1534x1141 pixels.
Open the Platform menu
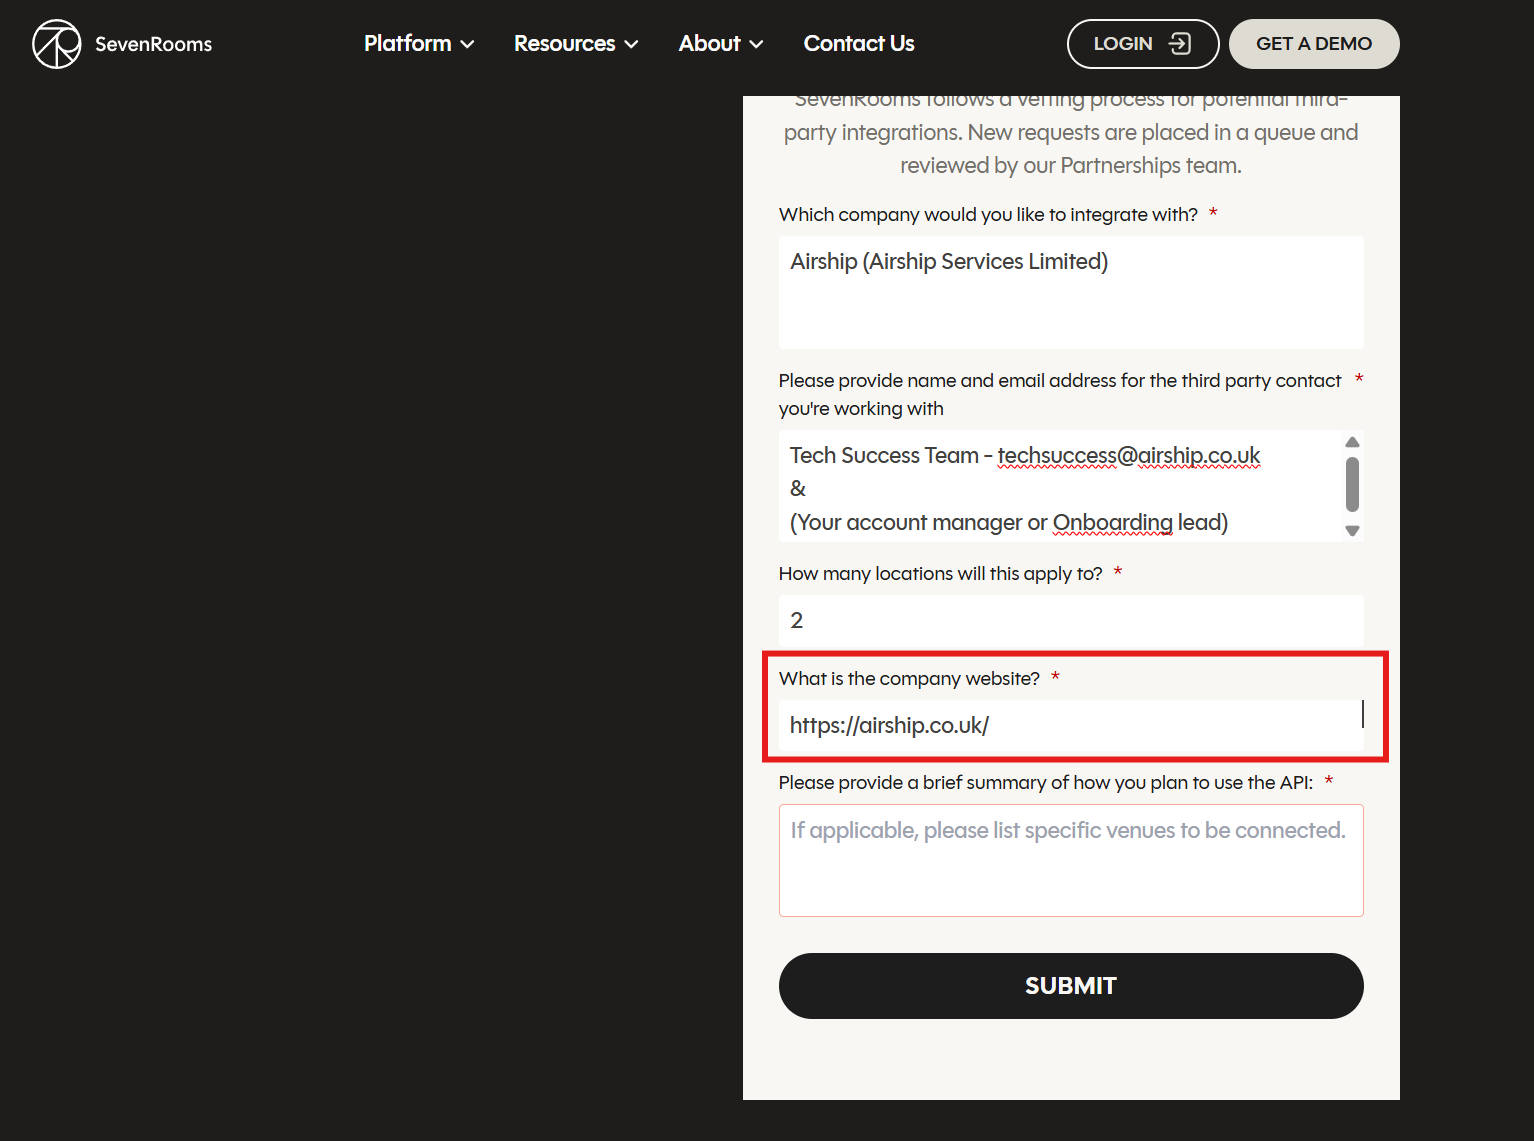coord(408,44)
